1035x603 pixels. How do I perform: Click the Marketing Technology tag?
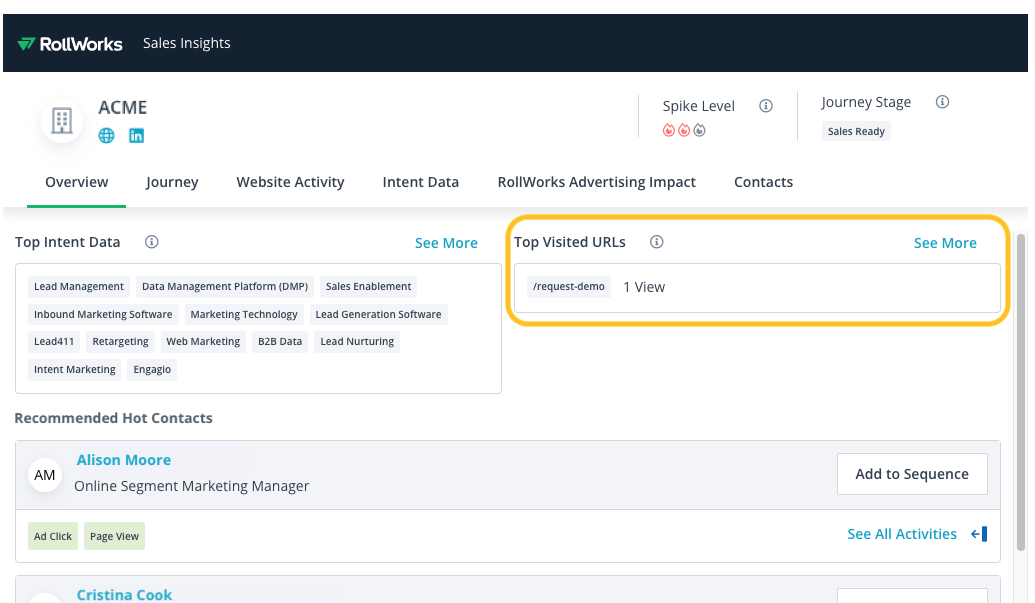(244, 315)
